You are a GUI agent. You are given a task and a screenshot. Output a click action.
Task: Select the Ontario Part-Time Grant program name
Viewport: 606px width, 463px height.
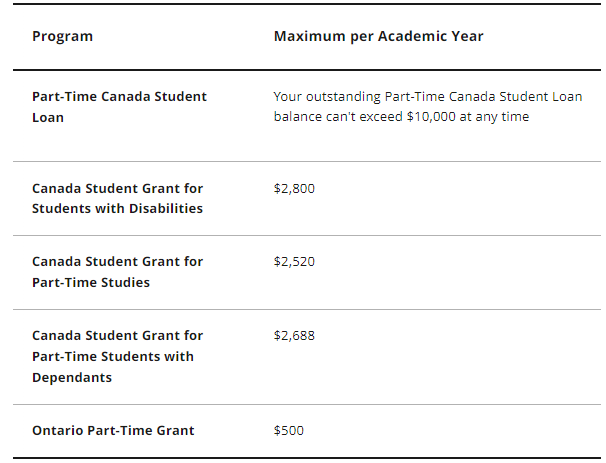pyautogui.click(x=113, y=430)
